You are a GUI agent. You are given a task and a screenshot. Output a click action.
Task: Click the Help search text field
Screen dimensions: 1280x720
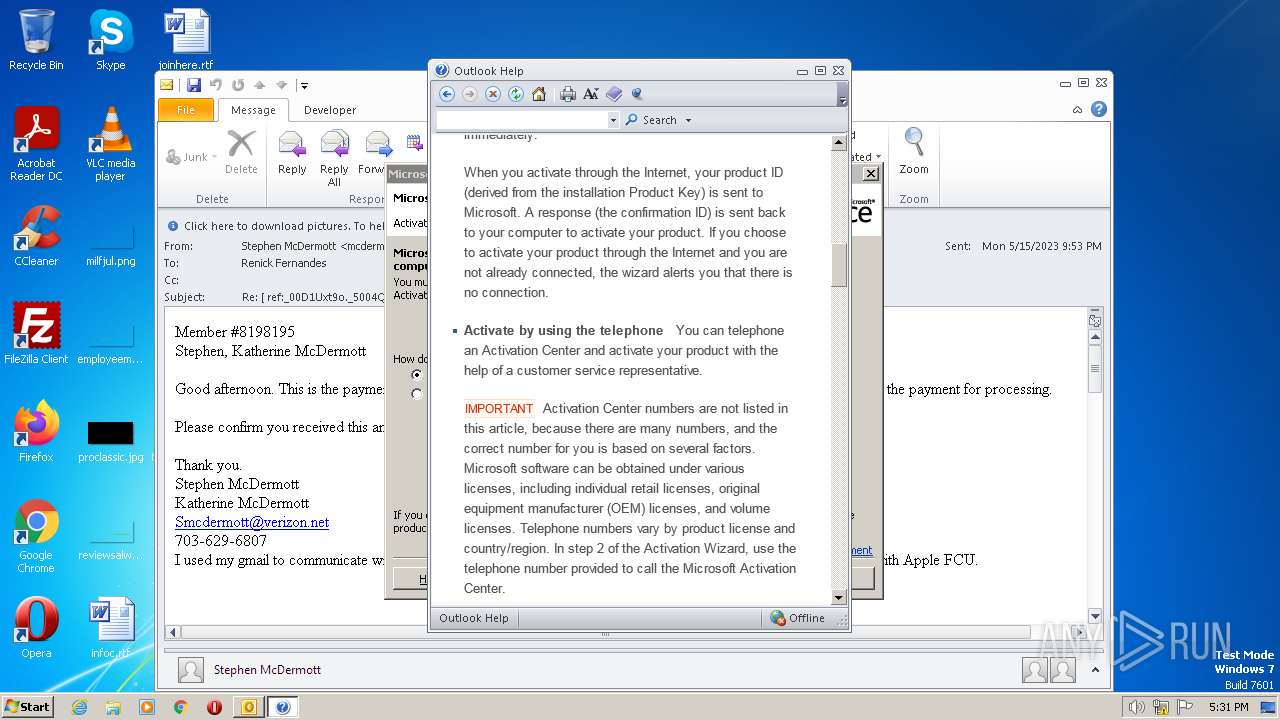[522, 120]
